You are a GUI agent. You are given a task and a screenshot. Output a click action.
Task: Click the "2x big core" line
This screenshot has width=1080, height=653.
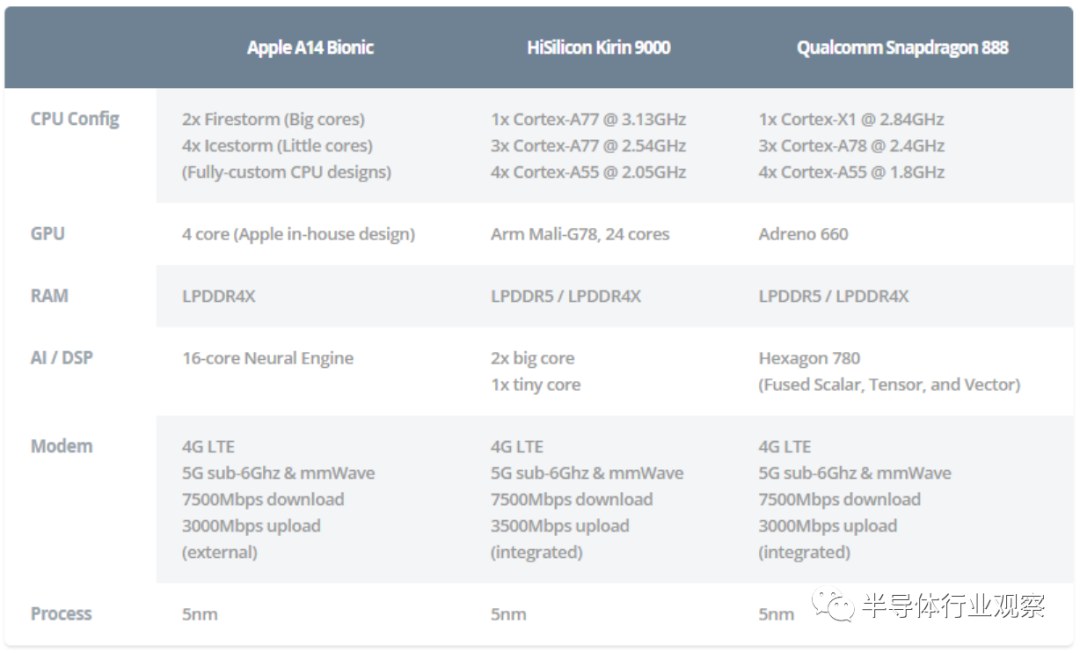click(x=532, y=358)
